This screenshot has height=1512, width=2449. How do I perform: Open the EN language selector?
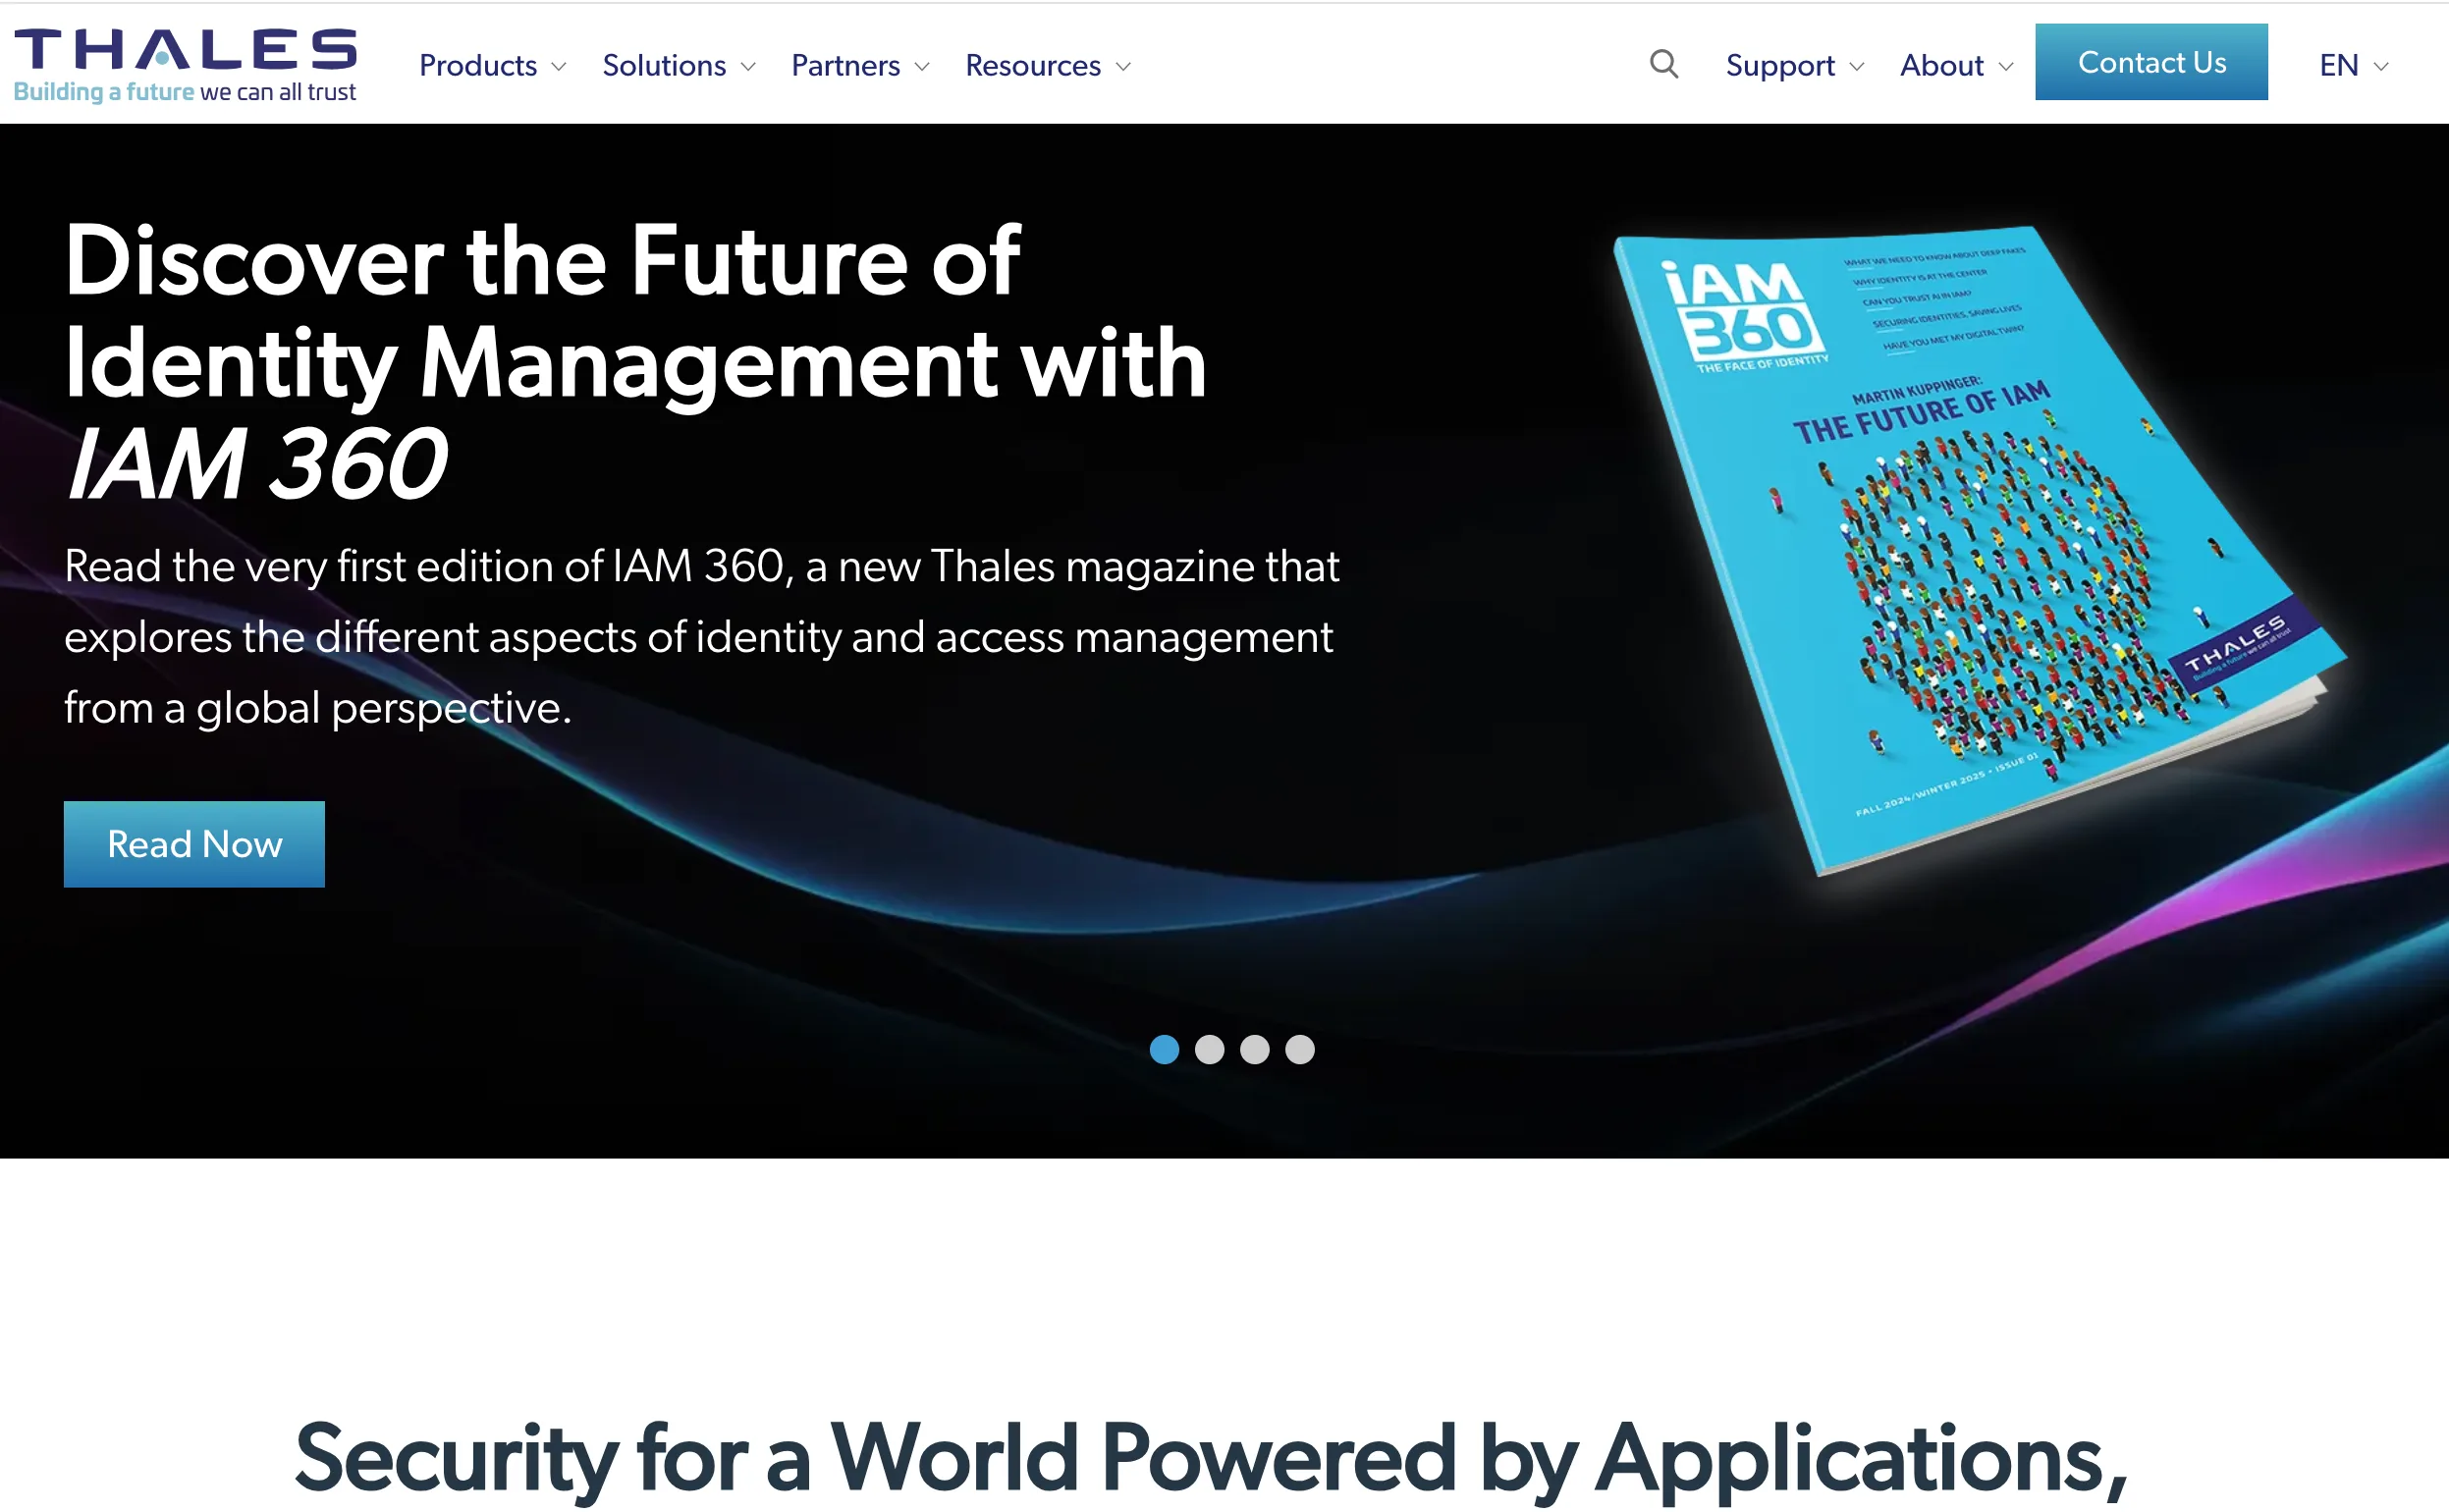[x=2354, y=65]
